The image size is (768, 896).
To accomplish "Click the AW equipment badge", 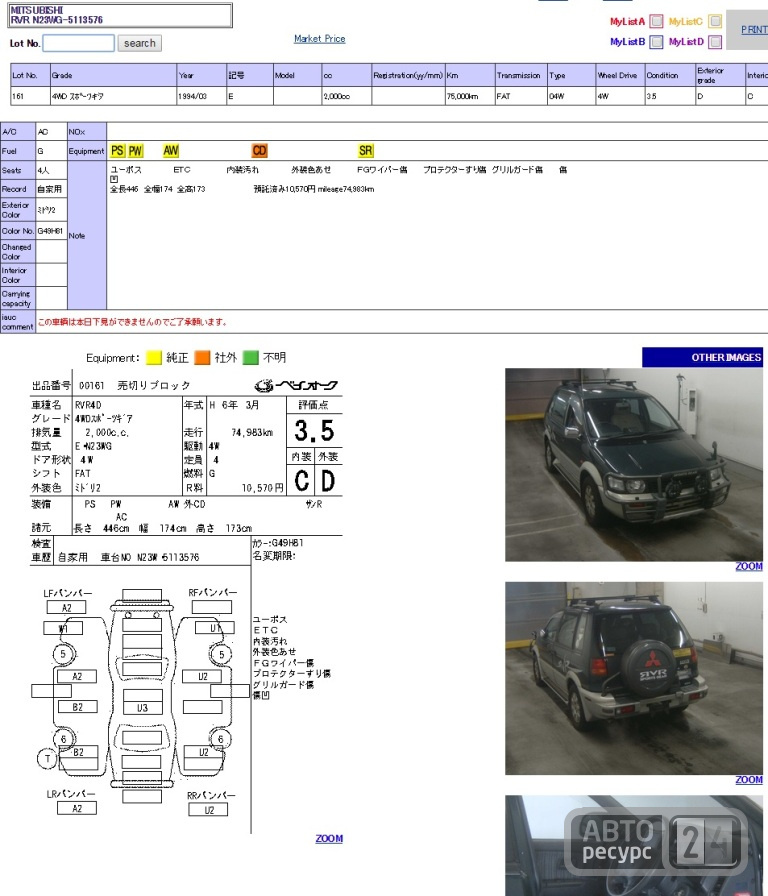I will click(171, 150).
